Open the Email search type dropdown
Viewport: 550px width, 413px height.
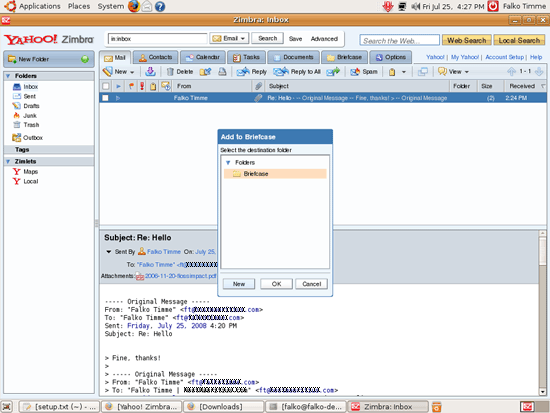coord(229,38)
